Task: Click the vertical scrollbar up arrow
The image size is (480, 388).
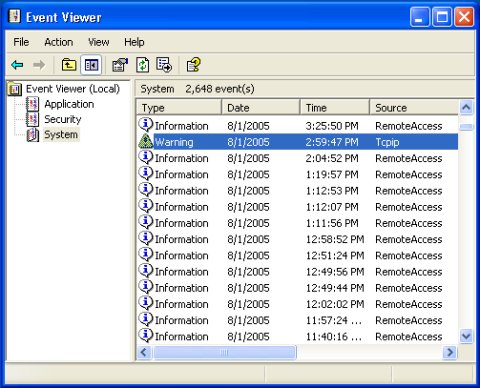Action: pos(466,107)
